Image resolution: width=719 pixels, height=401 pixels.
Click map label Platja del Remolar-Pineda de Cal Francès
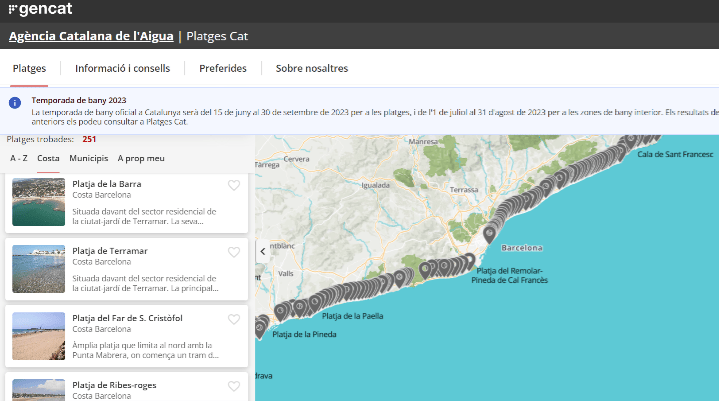[509, 275]
